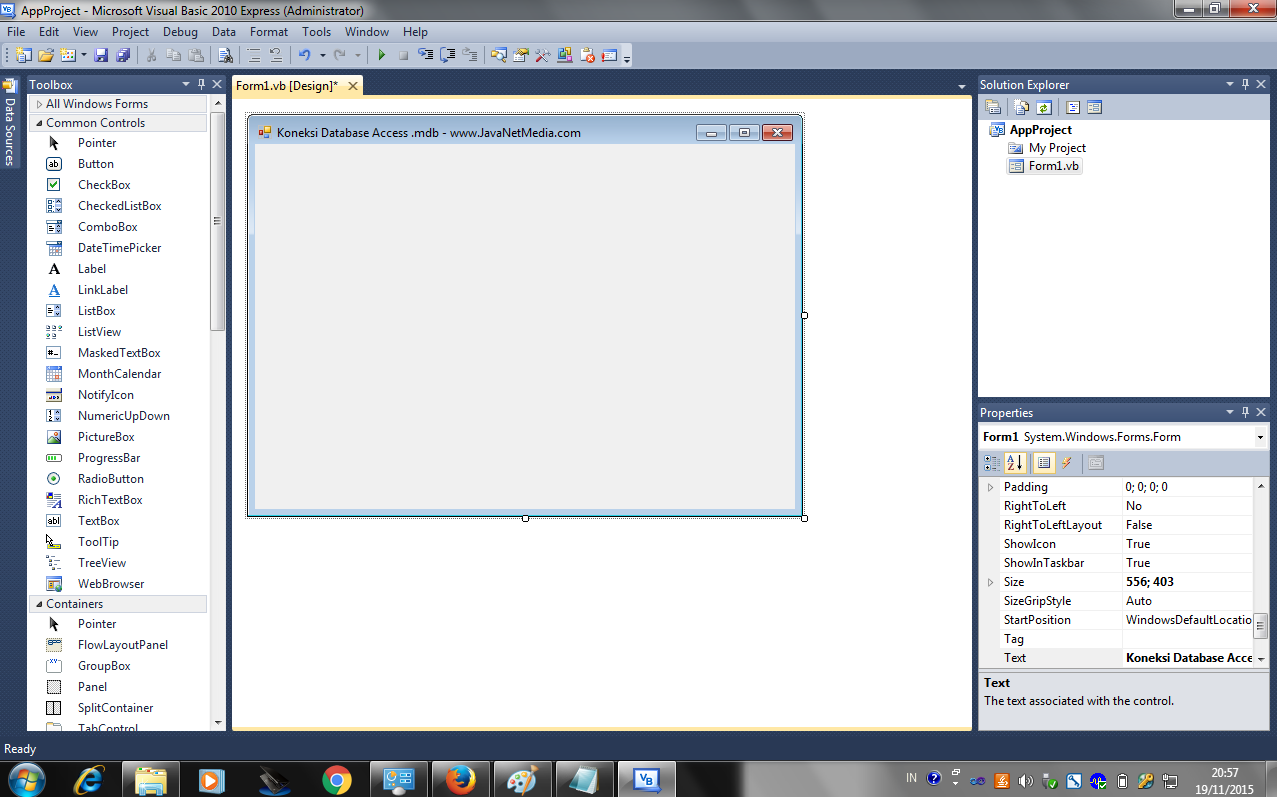The image size is (1277, 797).
Task: Open My Project in Solution Explorer
Action: 1056,147
